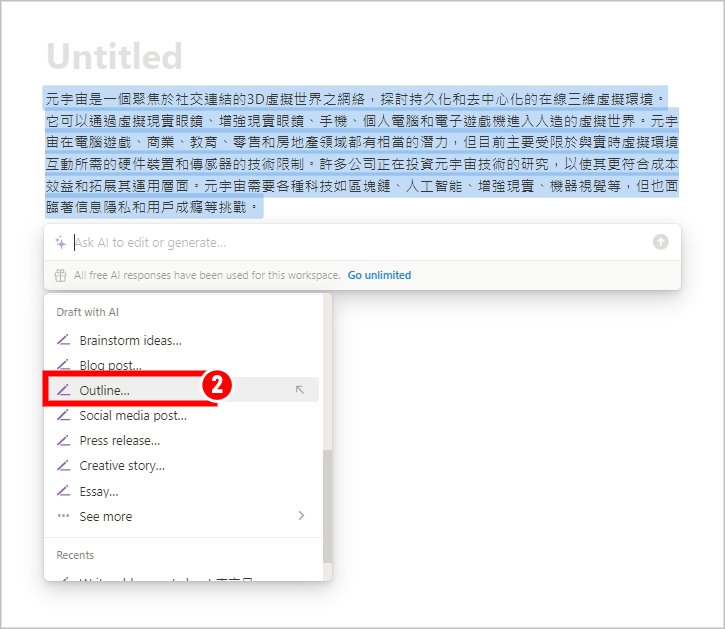The width and height of the screenshot is (725, 629).
Task: Choose Blog post... option
Action: [x=184, y=365]
